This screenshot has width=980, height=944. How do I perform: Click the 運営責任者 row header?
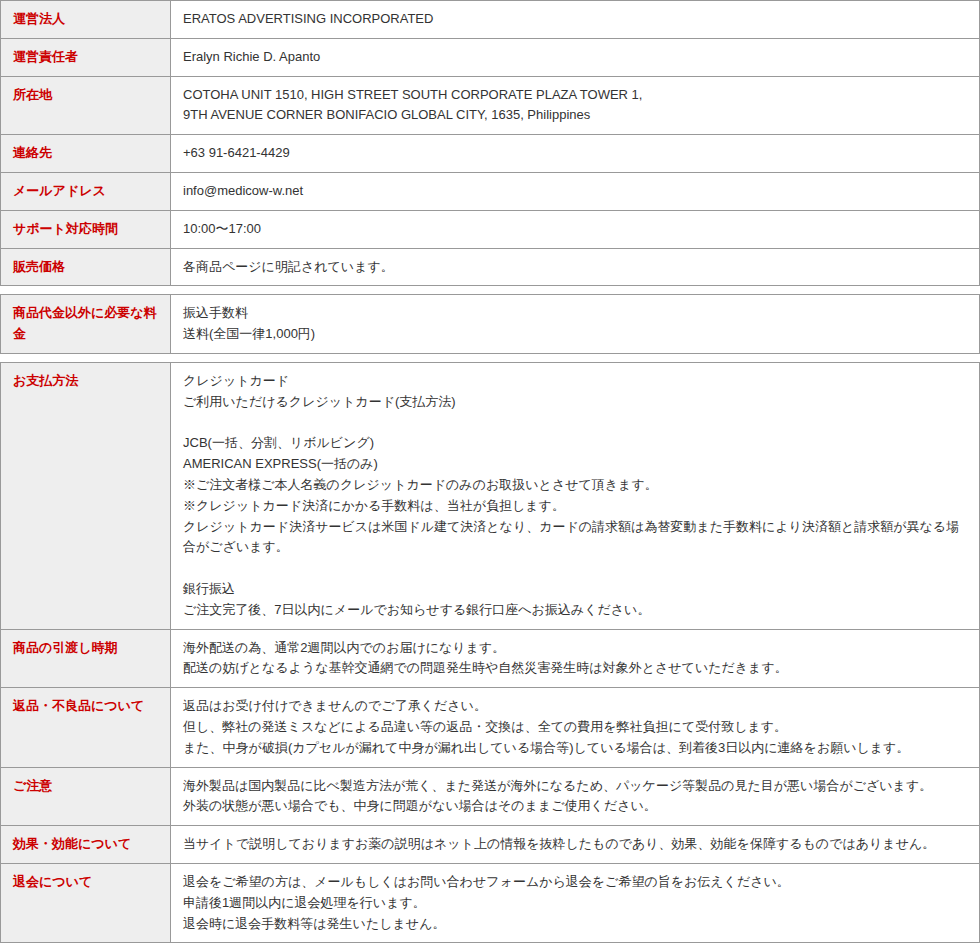point(45,57)
